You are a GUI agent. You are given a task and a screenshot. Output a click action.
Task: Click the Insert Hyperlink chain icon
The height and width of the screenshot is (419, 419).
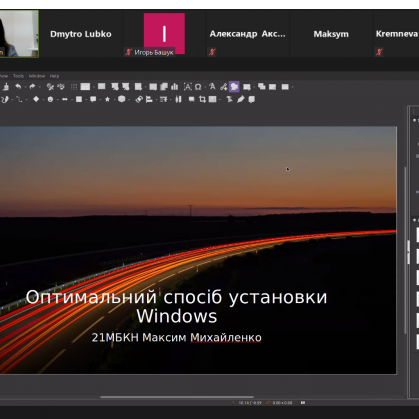click(223, 87)
